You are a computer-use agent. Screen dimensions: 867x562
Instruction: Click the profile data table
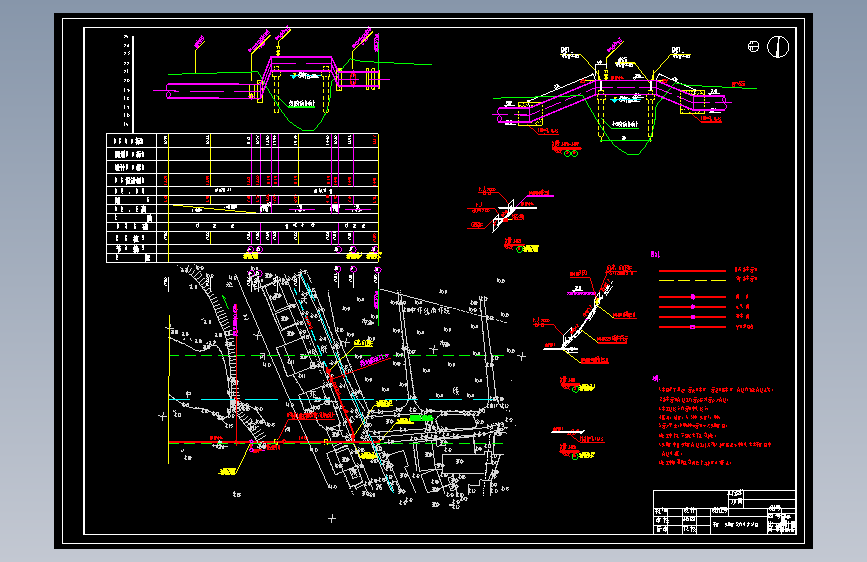coord(242,197)
